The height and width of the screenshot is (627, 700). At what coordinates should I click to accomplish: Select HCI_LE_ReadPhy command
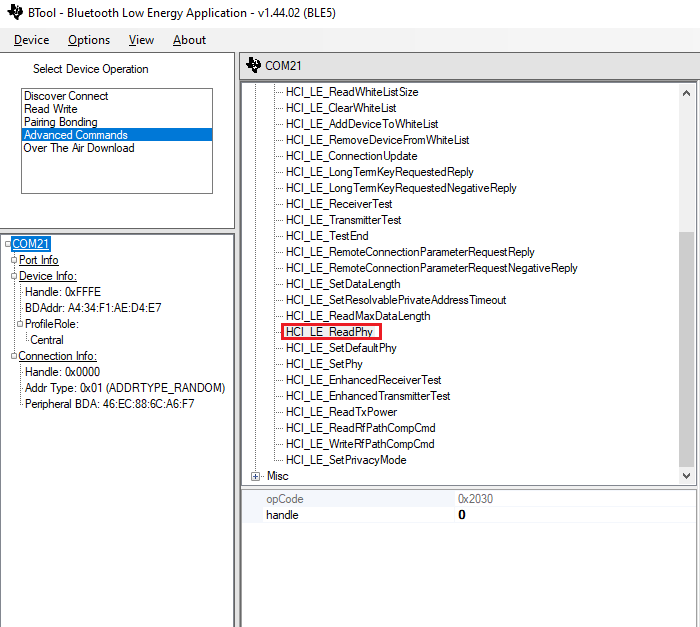pyautogui.click(x=329, y=332)
